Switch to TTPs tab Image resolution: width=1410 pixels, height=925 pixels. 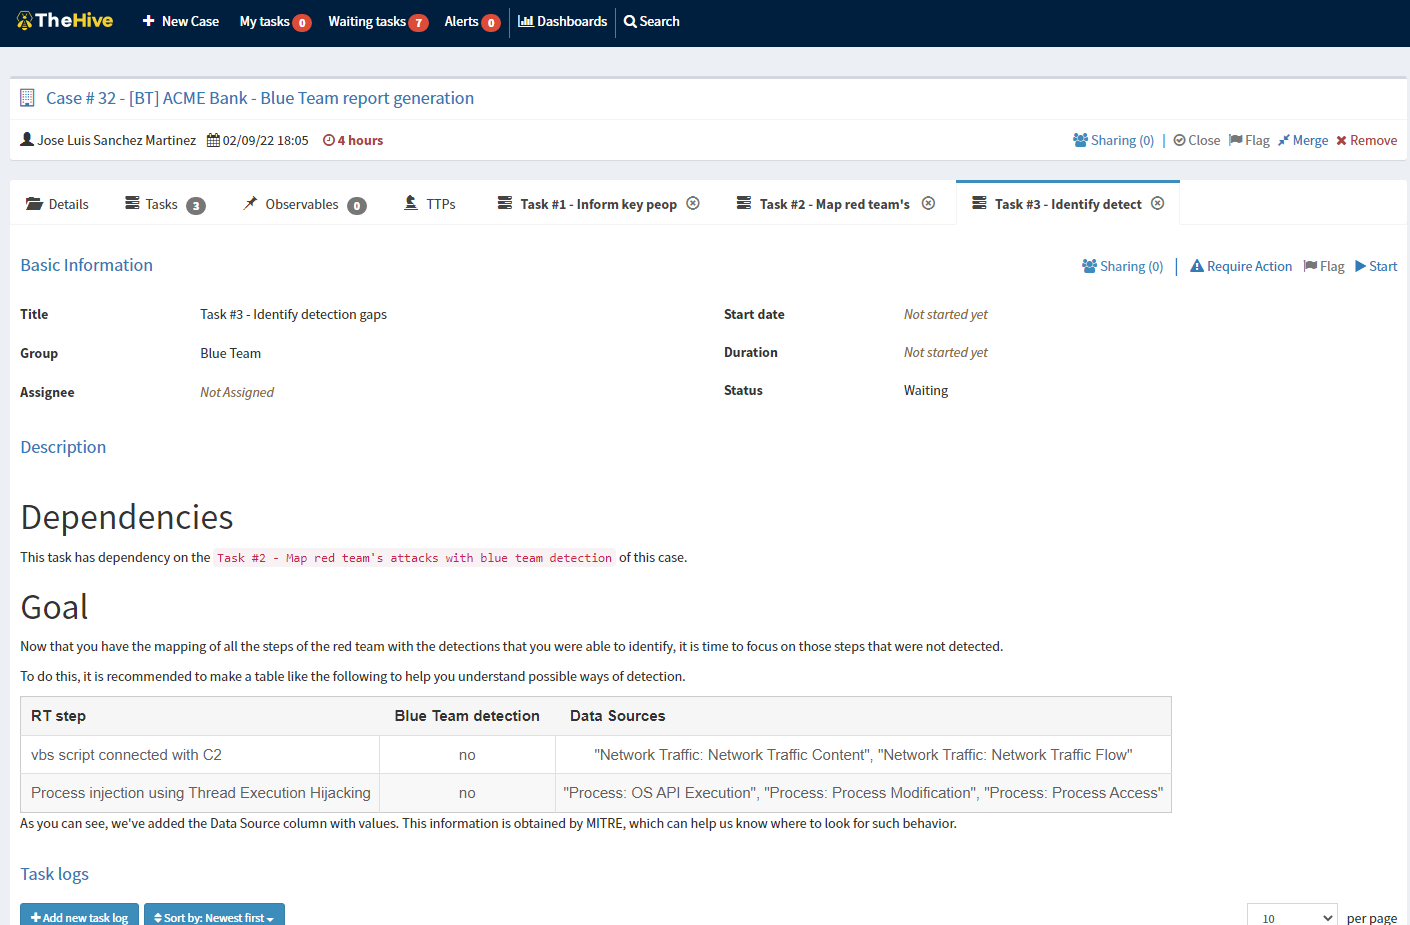click(x=430, y=204)
